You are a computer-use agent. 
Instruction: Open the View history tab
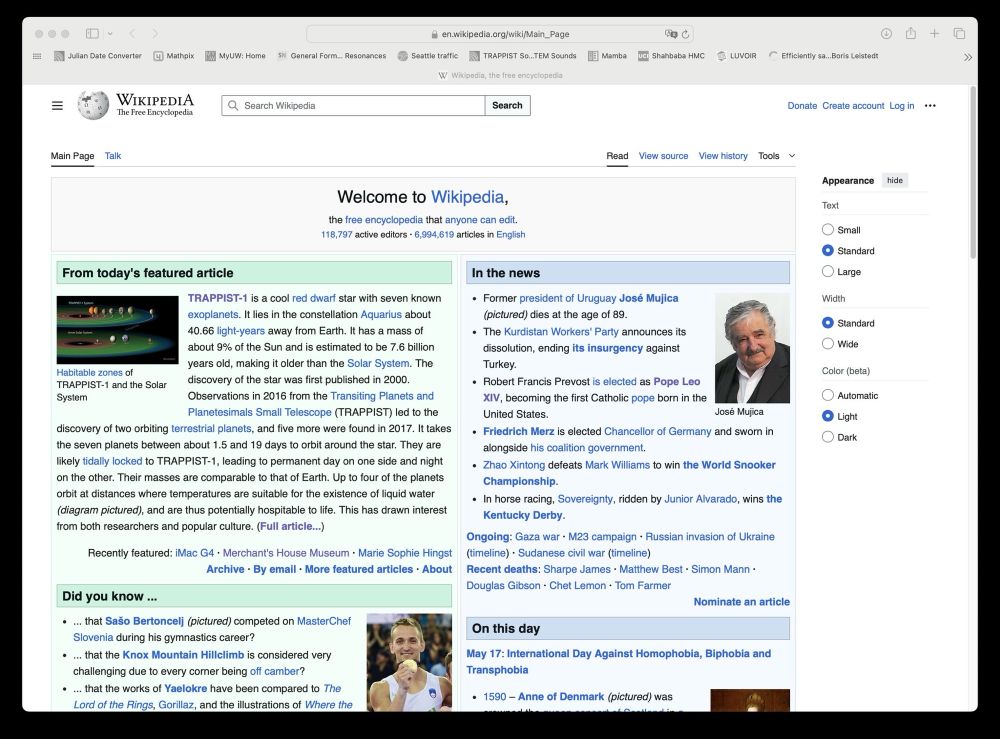[x=723, y=156]
